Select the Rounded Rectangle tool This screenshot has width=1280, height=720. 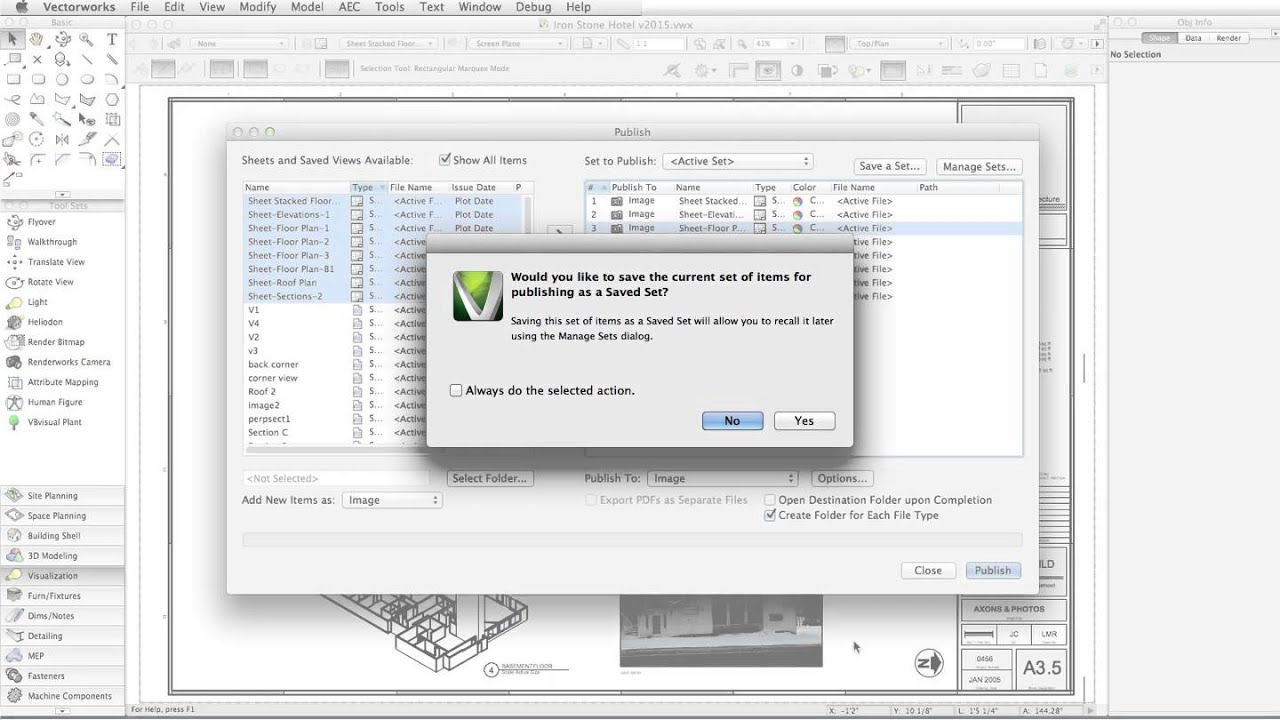tap(37, 79)
